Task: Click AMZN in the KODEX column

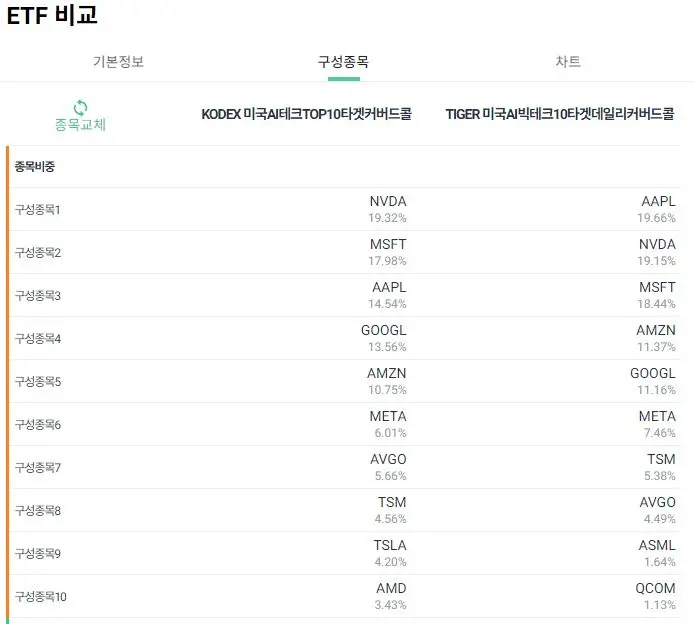Action: pos(386,373)
